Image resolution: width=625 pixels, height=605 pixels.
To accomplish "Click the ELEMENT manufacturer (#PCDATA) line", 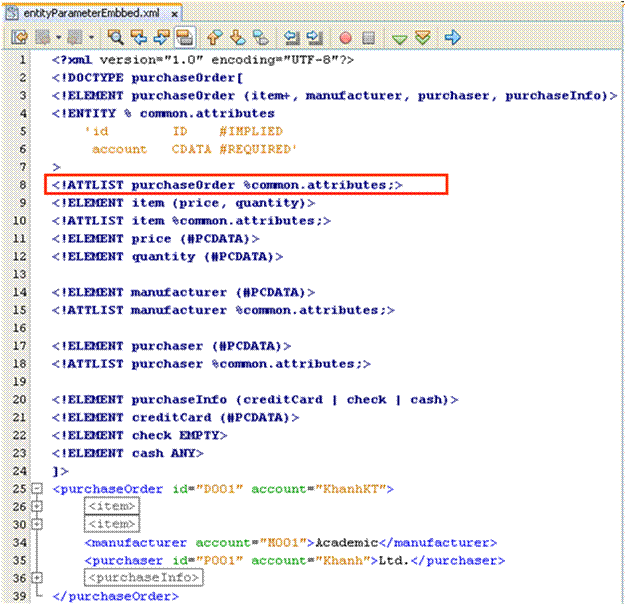I will coord(183,292).
